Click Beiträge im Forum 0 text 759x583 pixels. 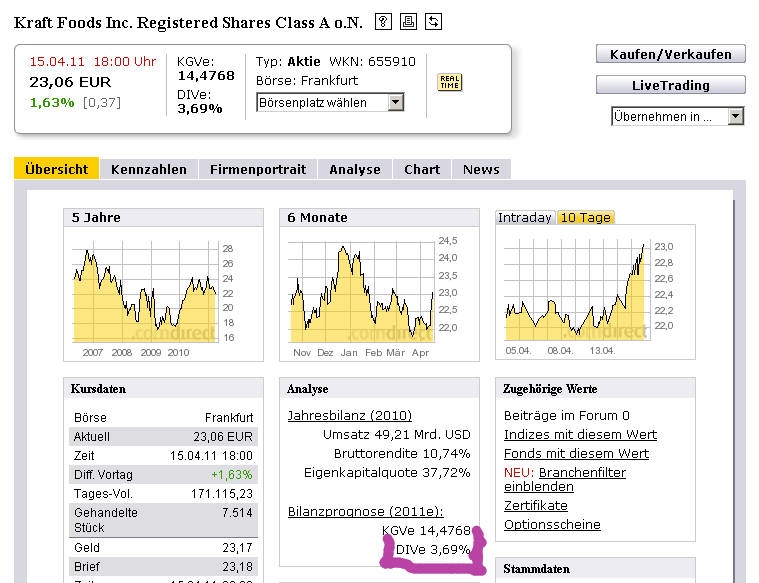click(567, 415)
